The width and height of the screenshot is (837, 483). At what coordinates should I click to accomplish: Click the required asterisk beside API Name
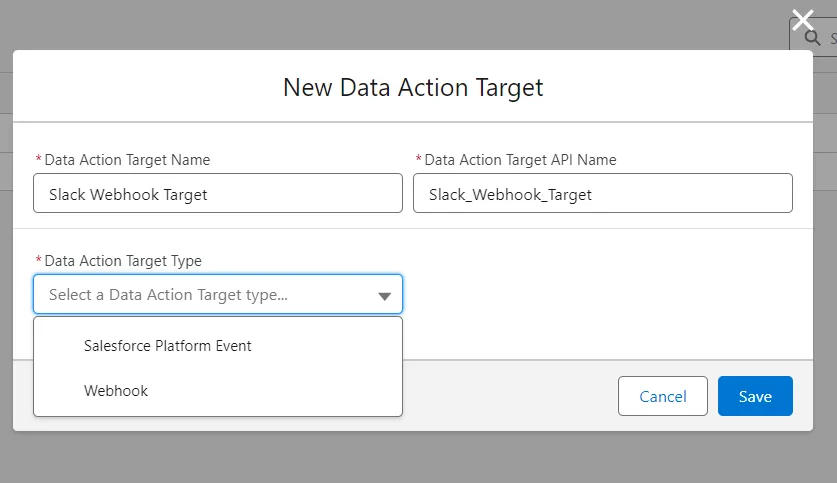click(419, 160)
